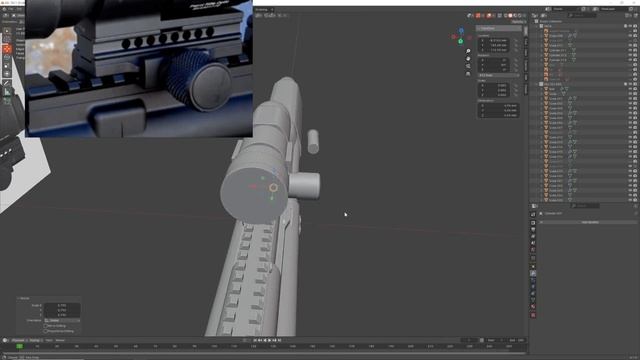Select the Select Box tool in the toolbar
The height and width of the screenshot is (360, 640).
click(7, 31)
